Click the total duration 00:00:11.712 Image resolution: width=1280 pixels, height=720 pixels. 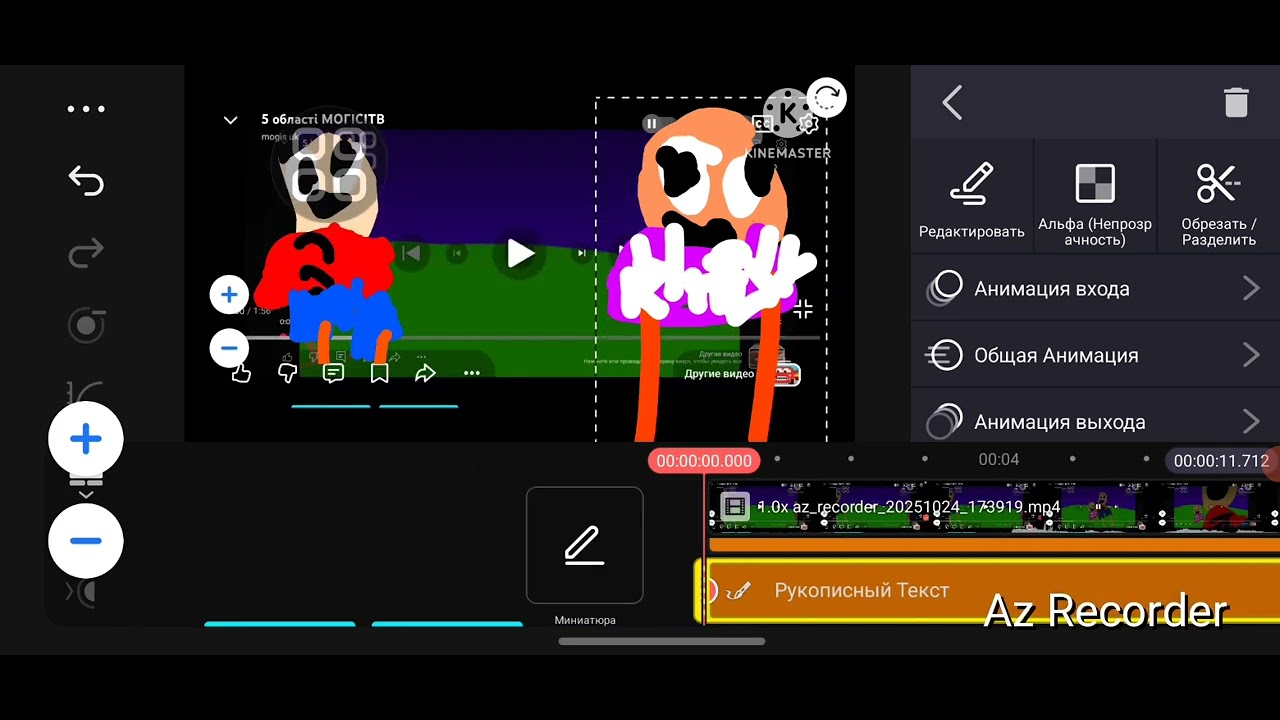pyautogui.click(x=1221, y=461)
